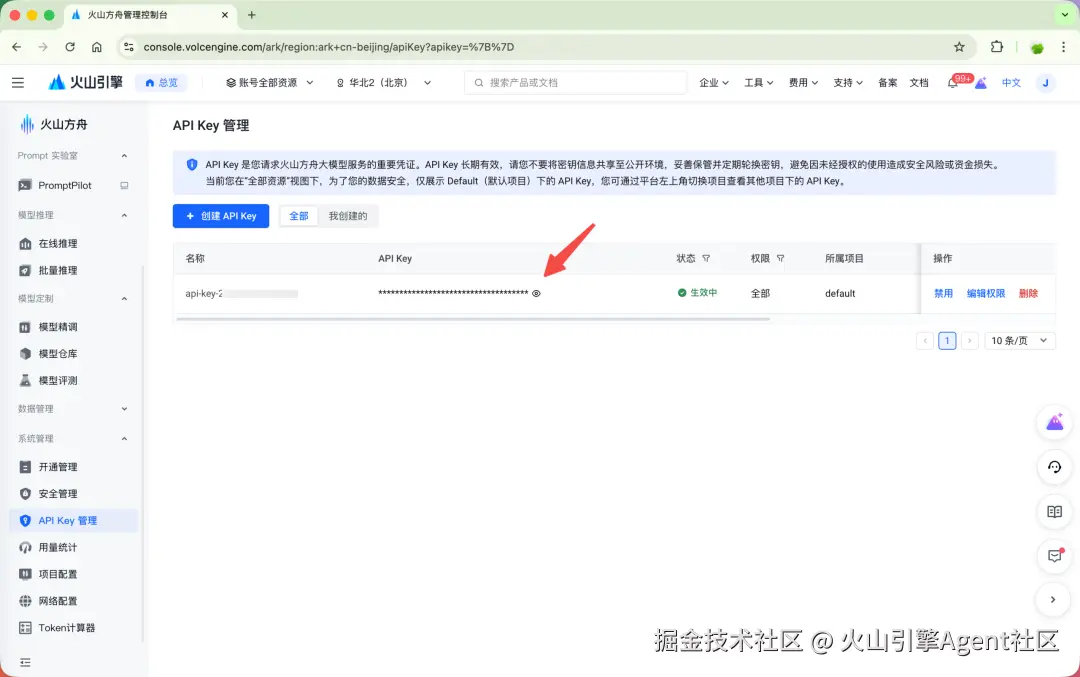
Task: Open the hamburger menu beside Volcengine logo
Action: coord(18,83)
